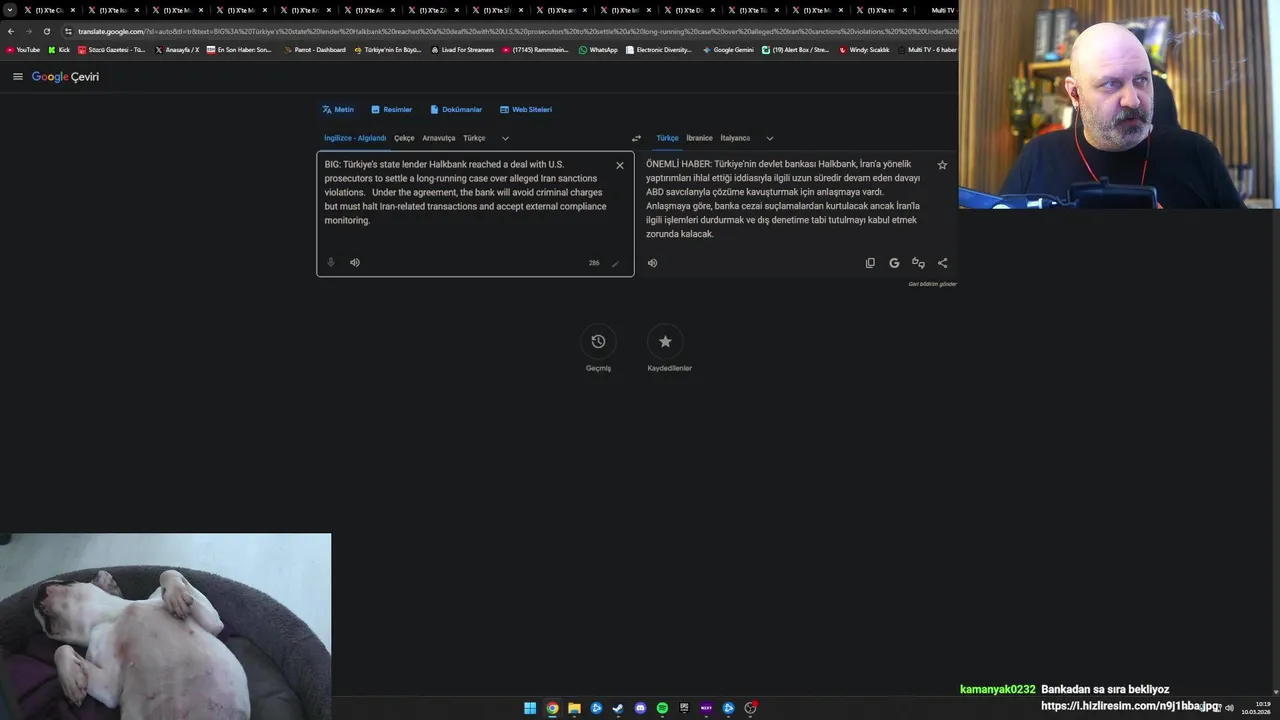The width and height of the screenshot is (1280, 720).
Task: Open the Google Translate main menu
Action: click(17, 77)
